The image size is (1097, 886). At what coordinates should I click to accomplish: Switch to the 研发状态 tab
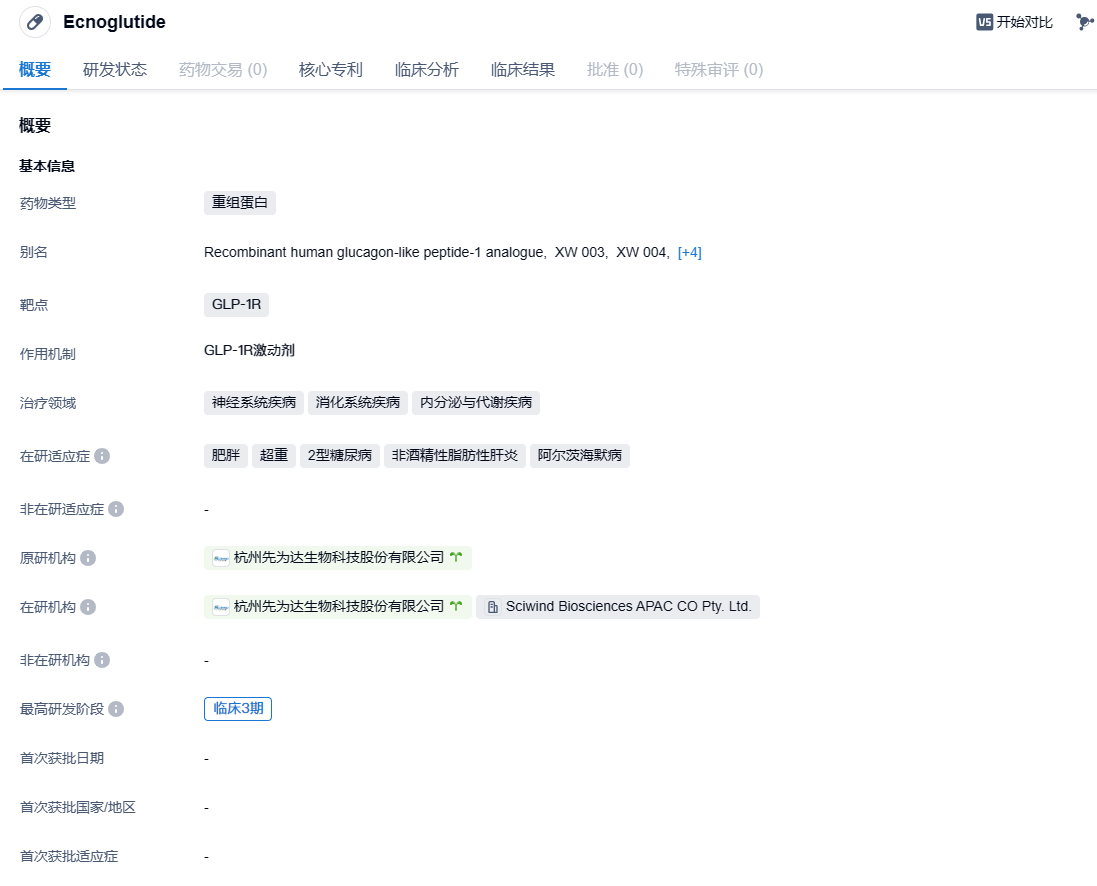[x=115, y=70]
